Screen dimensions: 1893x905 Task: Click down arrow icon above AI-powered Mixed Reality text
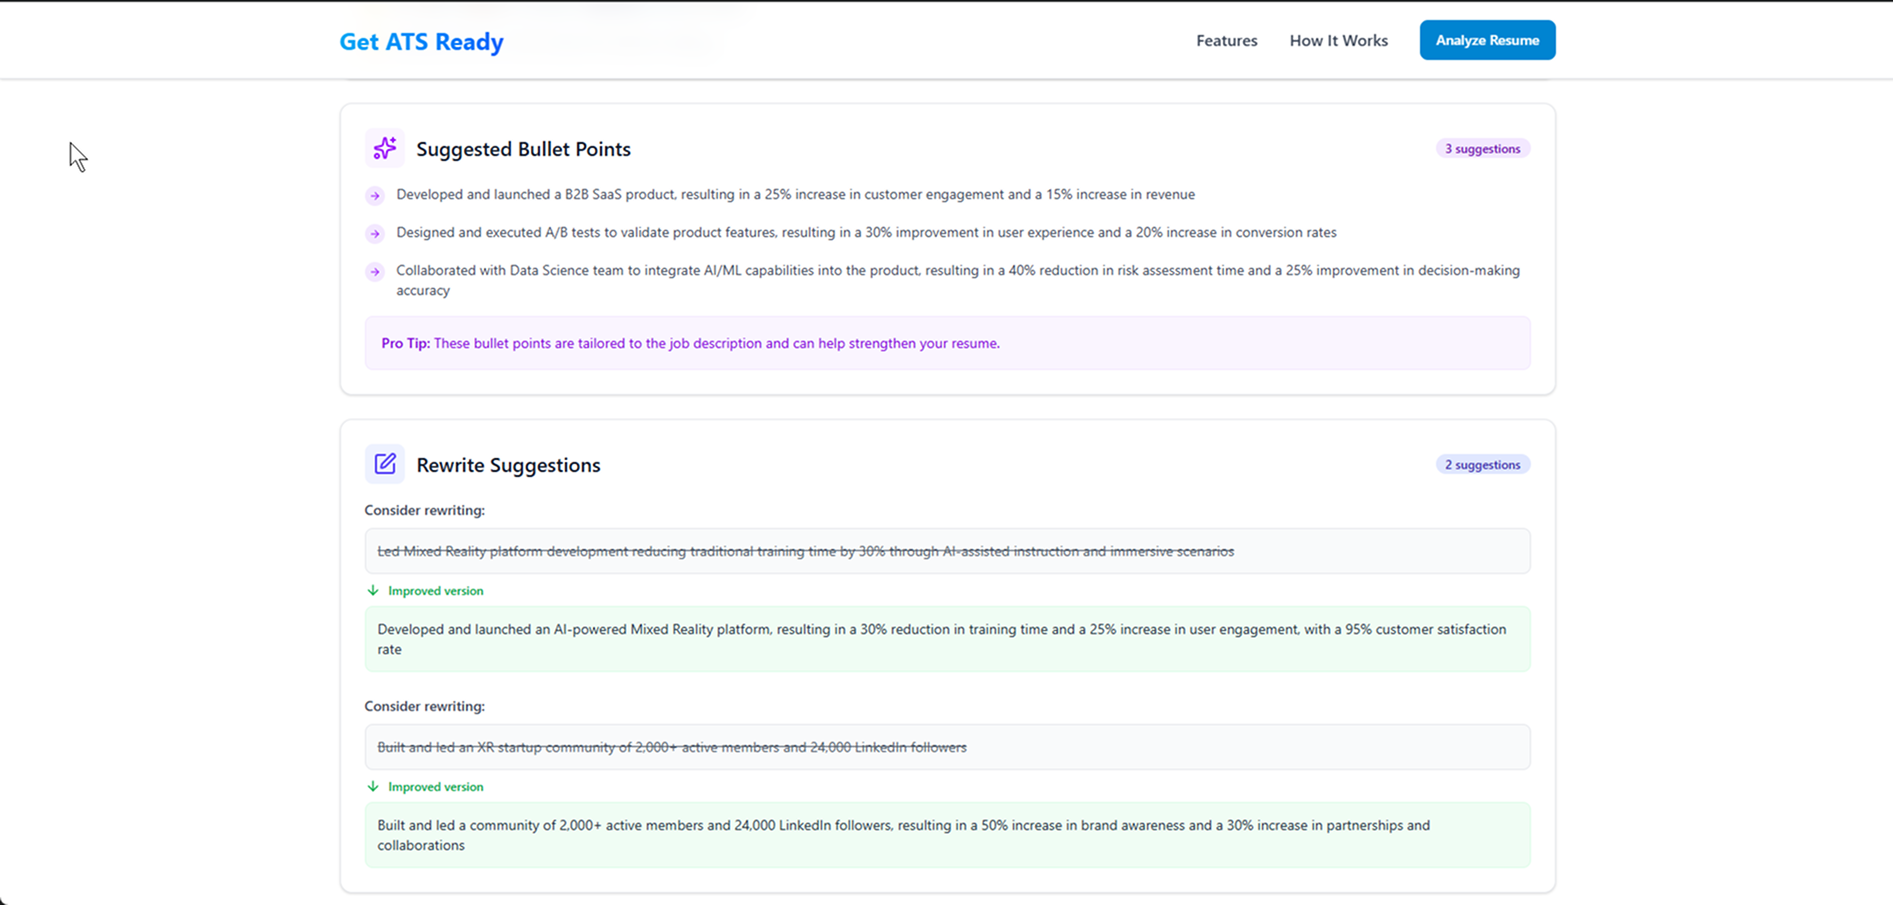[373, 591]
